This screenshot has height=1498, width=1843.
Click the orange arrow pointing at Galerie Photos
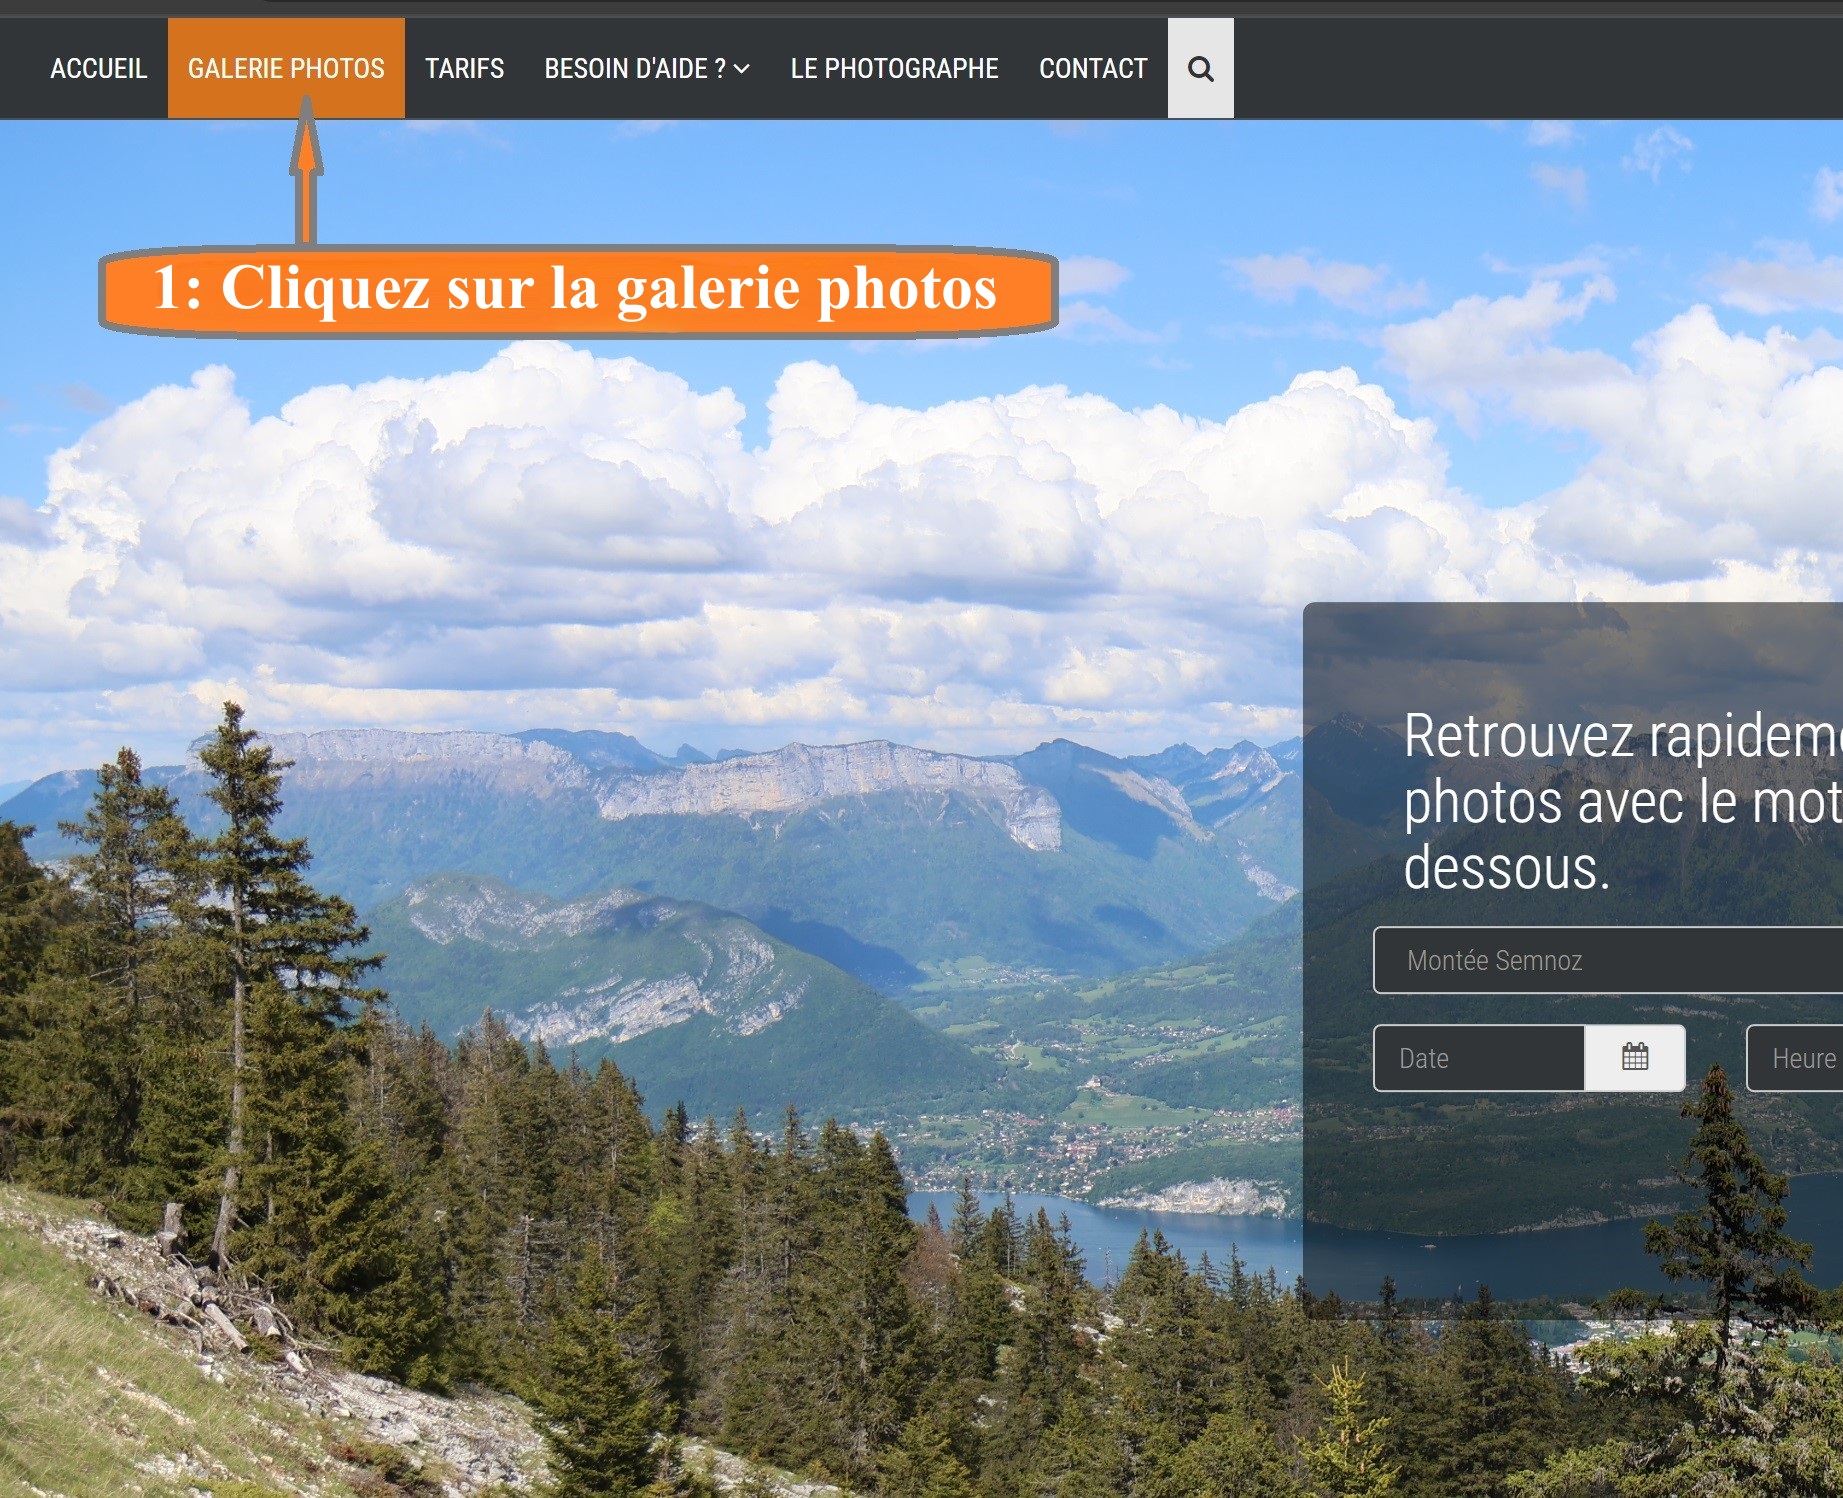(x=306, y=170)
